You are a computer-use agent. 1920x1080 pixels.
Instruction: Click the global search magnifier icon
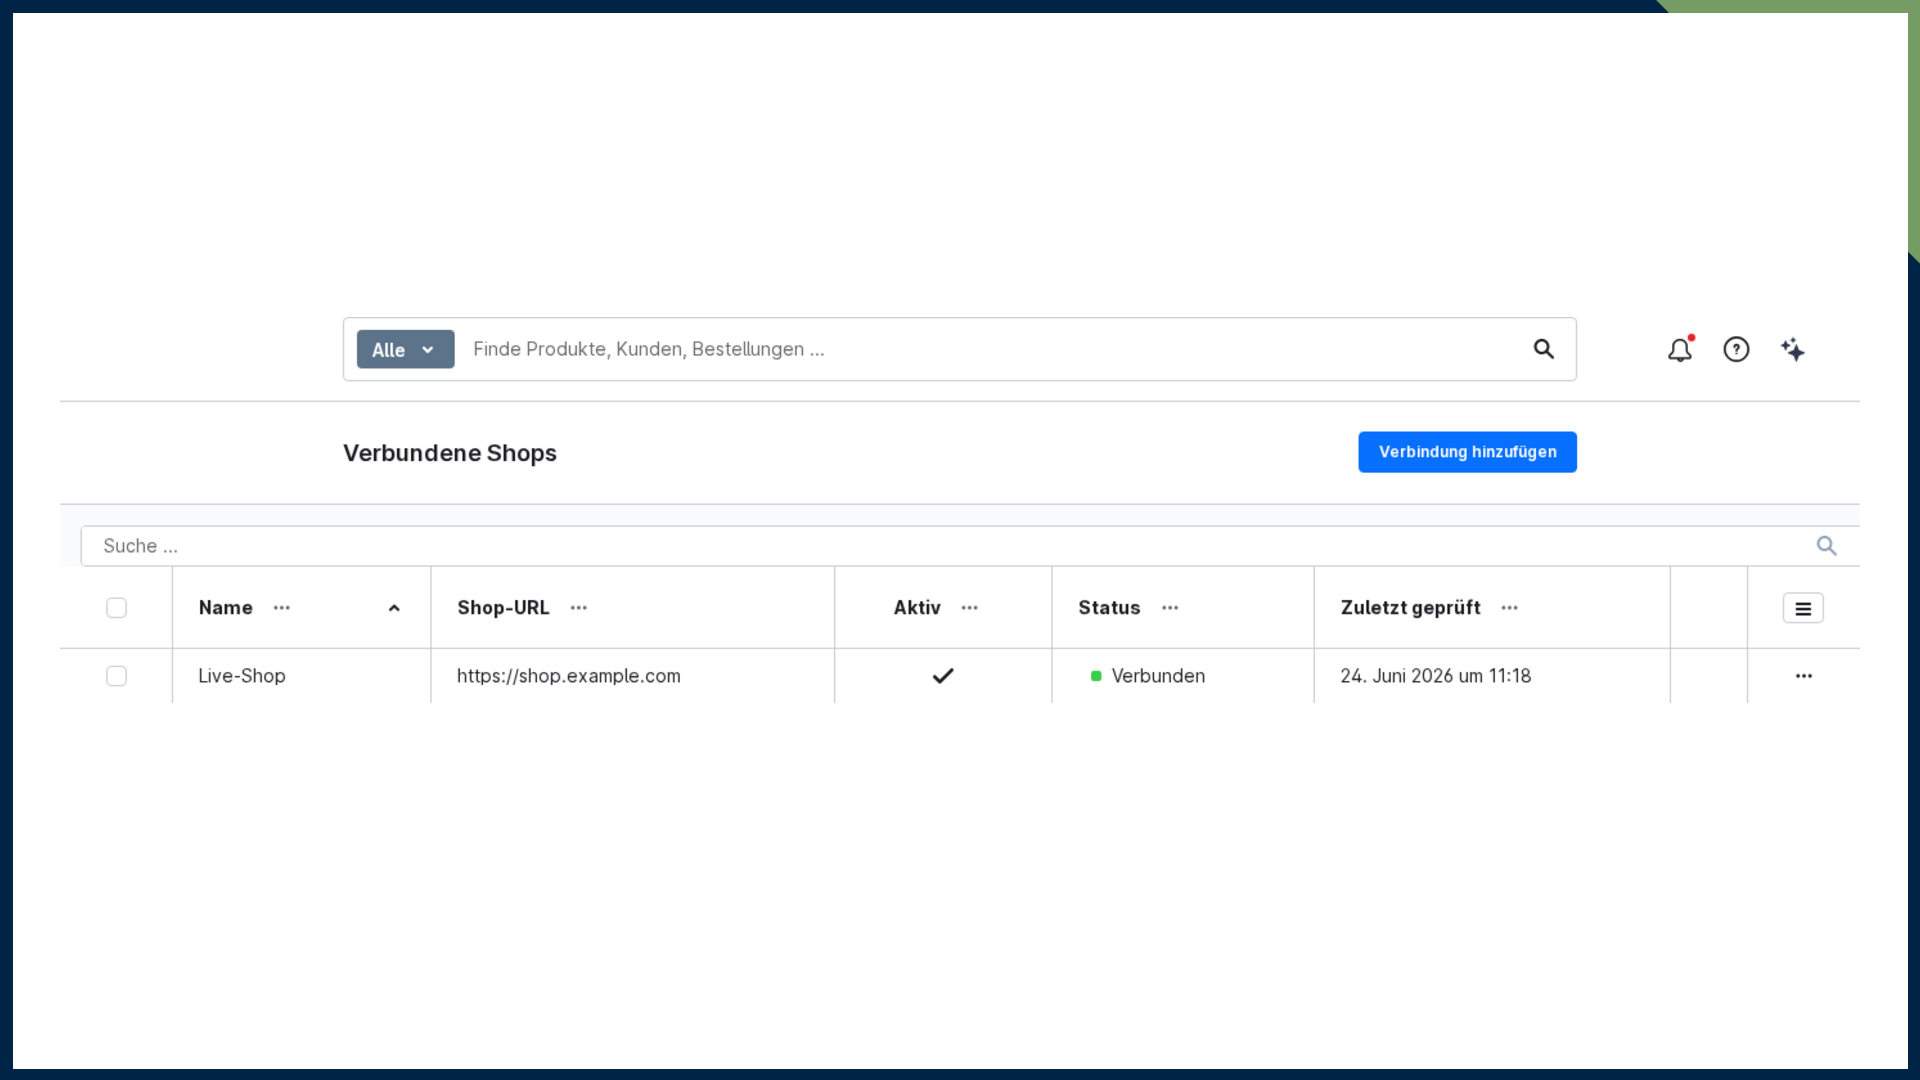click(x=1544, y=349)
